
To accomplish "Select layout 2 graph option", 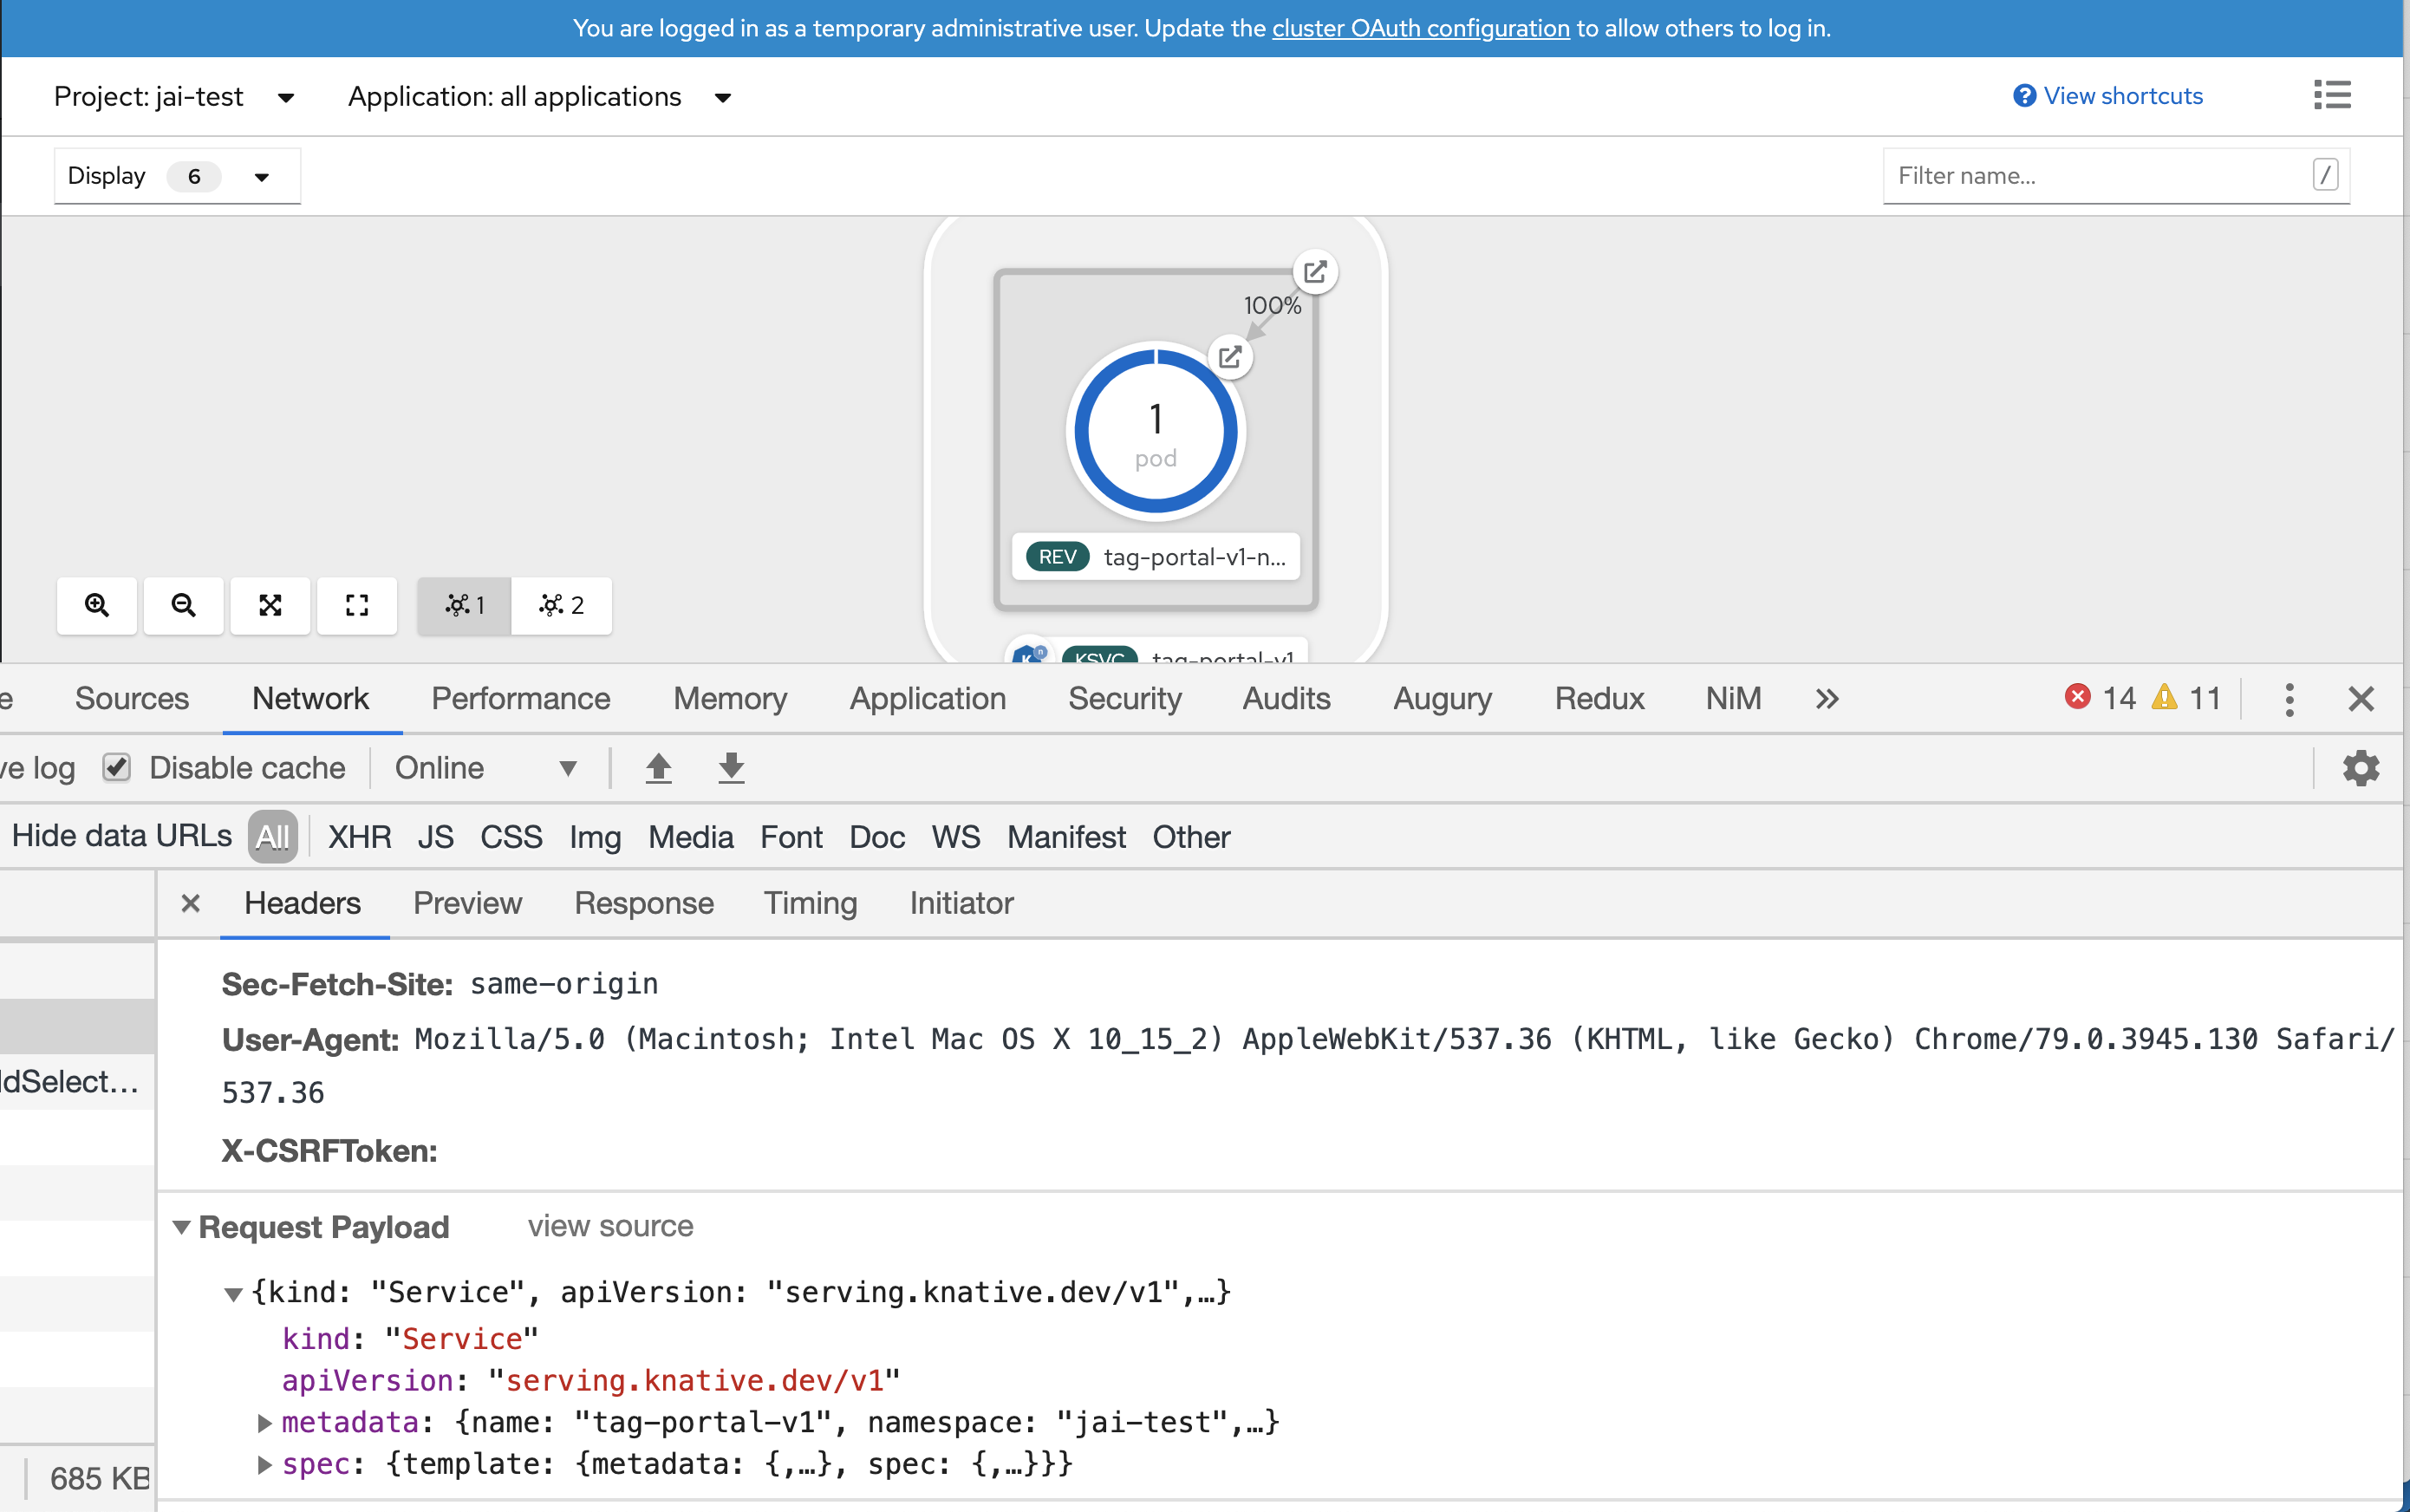I will (x=561, y=605).
